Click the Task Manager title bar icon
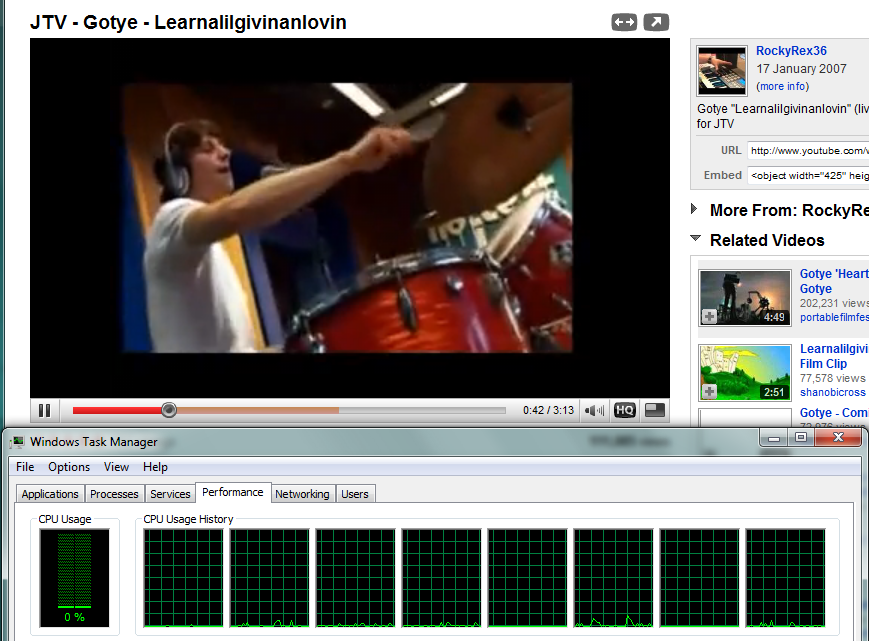Image resolution: width=869 pixels, height=641 pixels. (18, 442)
